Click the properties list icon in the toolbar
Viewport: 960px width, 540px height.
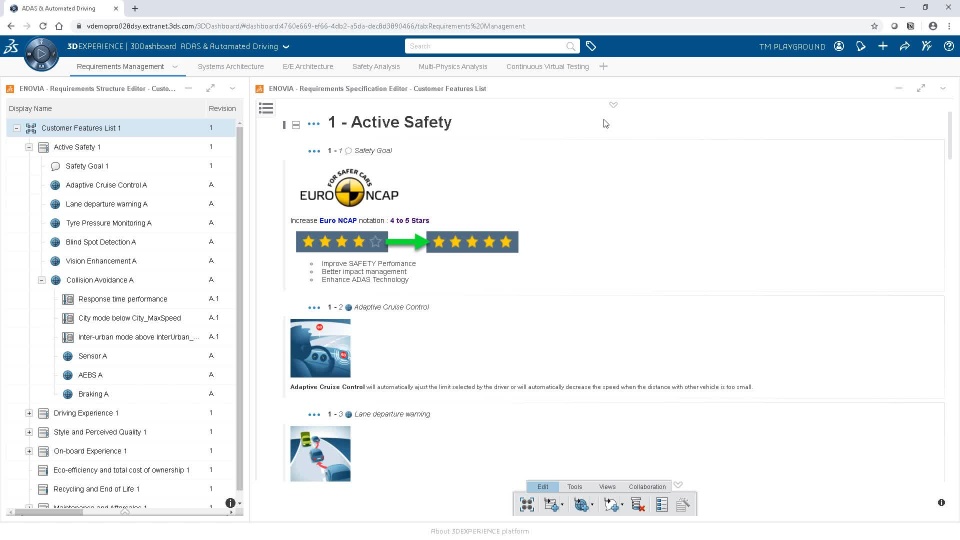point(661,504)
